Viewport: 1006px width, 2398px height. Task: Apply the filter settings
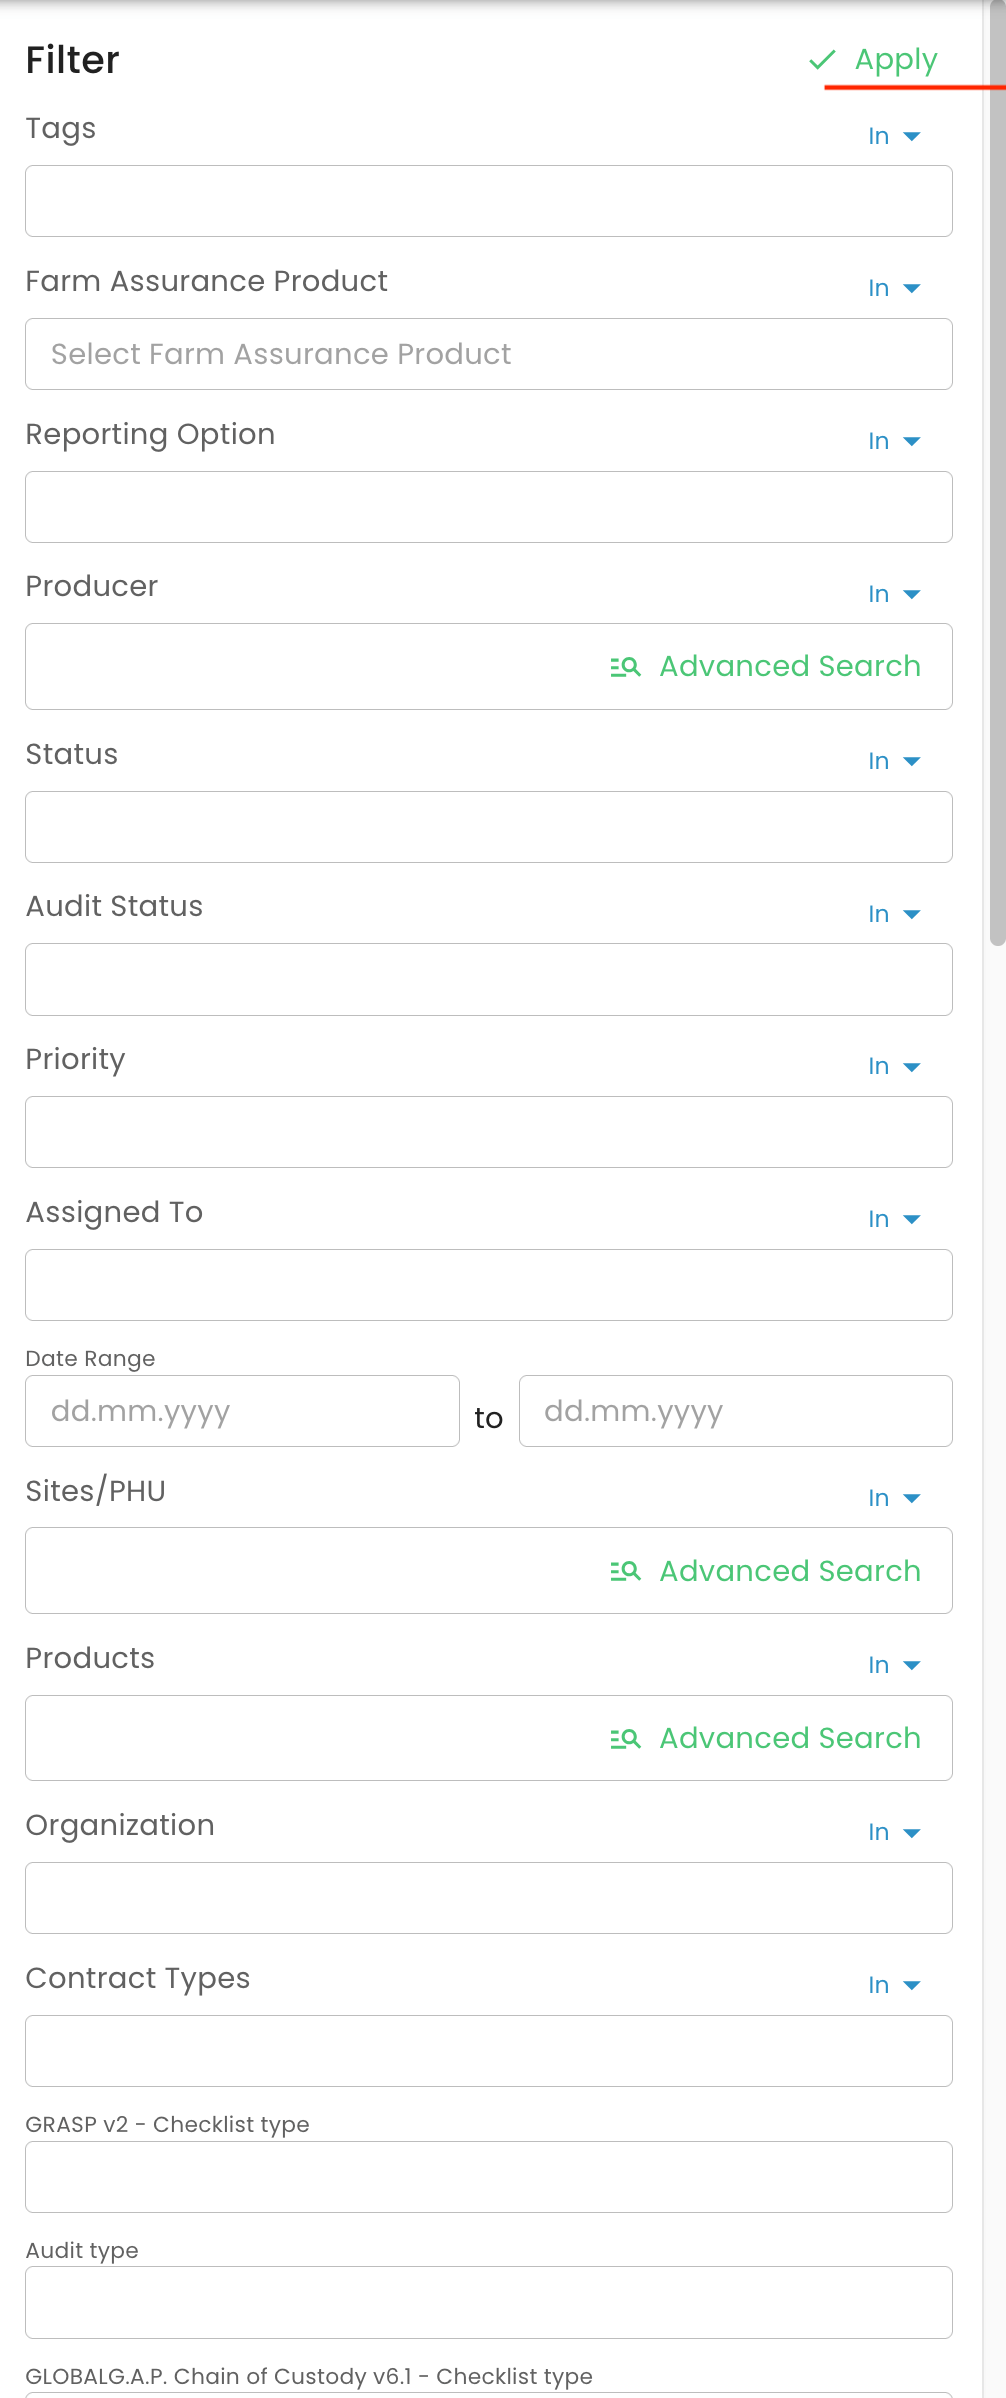874,60
